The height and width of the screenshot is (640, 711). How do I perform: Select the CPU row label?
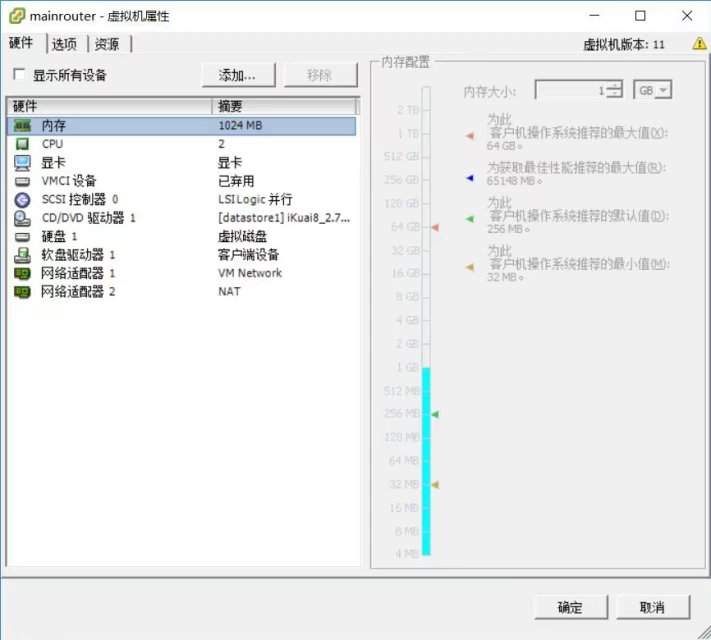(53, 144)
